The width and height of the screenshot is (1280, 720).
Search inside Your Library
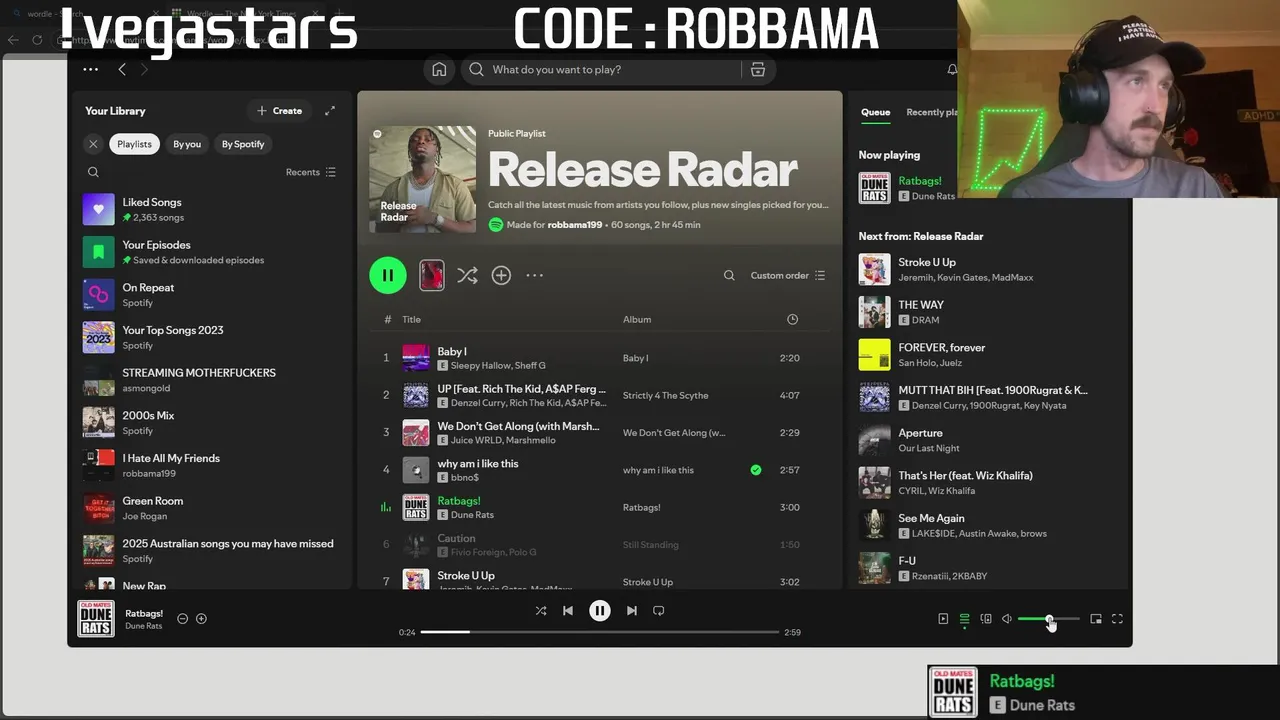93,172
